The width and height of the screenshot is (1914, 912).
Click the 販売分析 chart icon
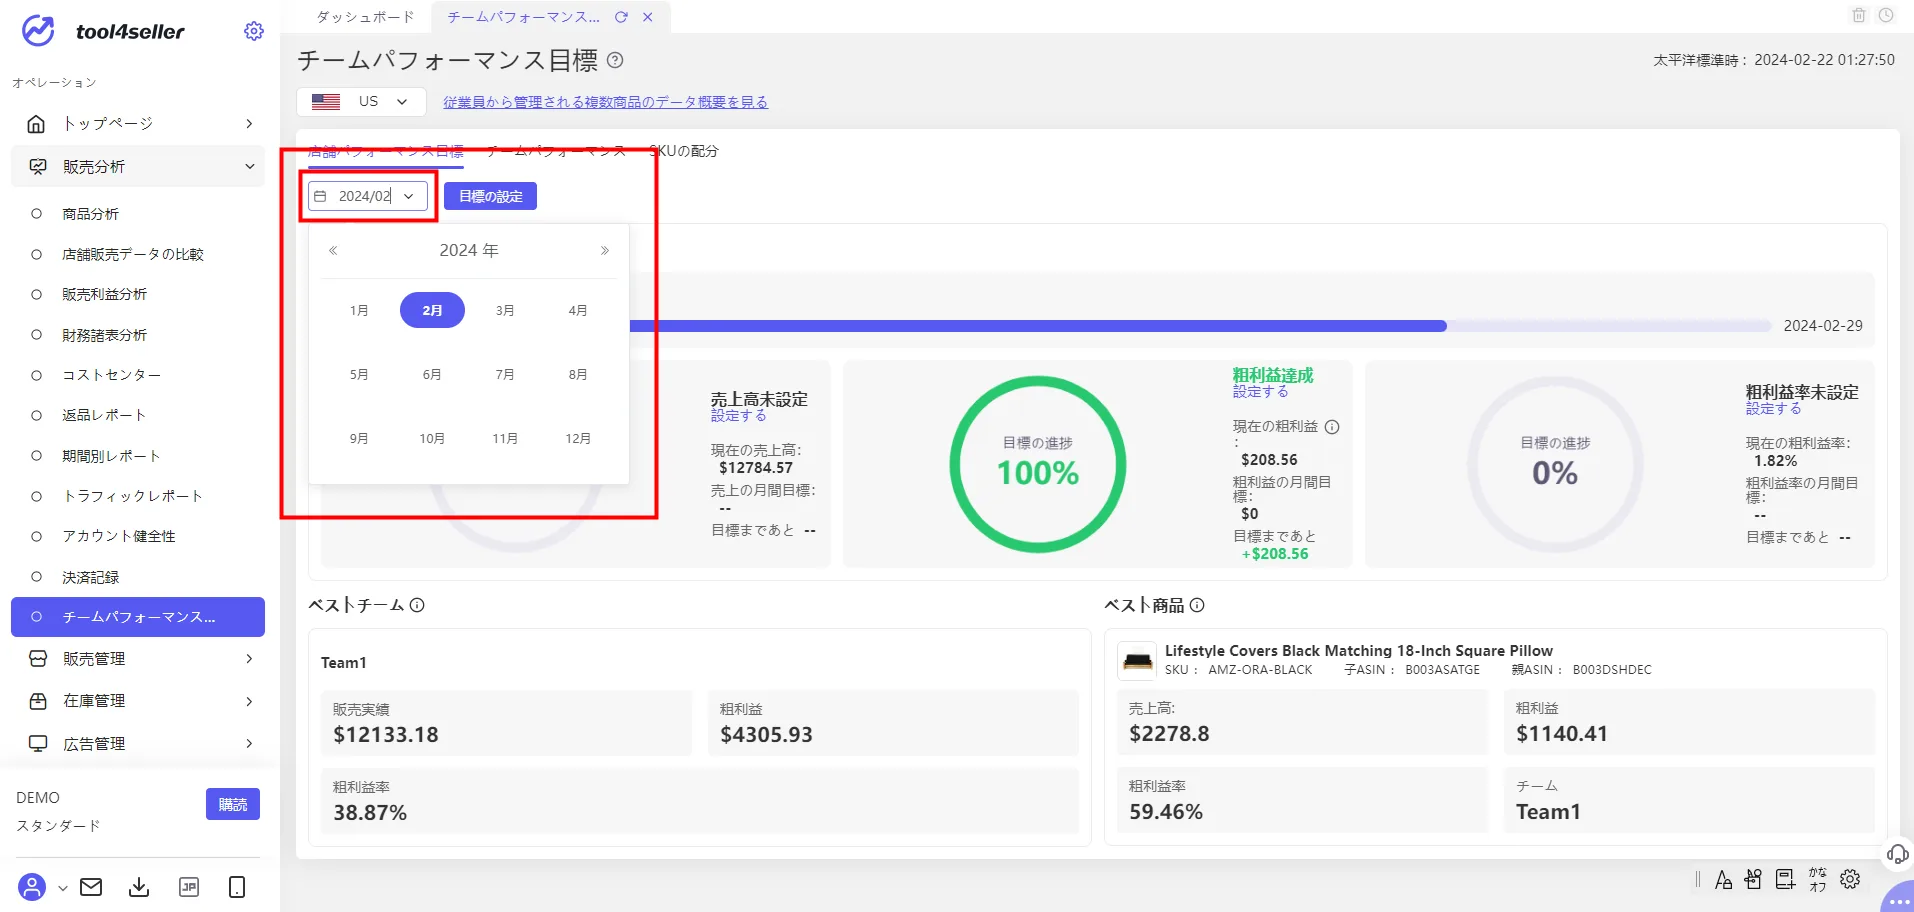click(x=37, y=167)
